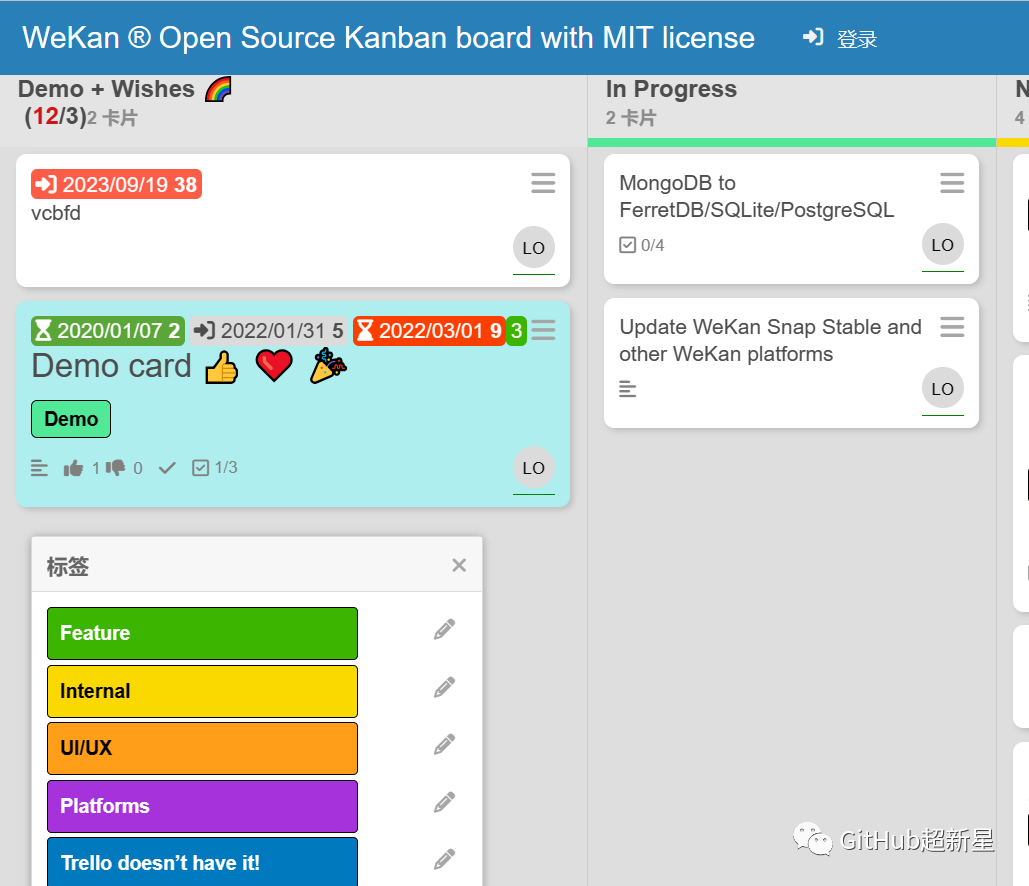Click the green Demo label on card
The image size is (1029, 886).
[x=71, y=419]
